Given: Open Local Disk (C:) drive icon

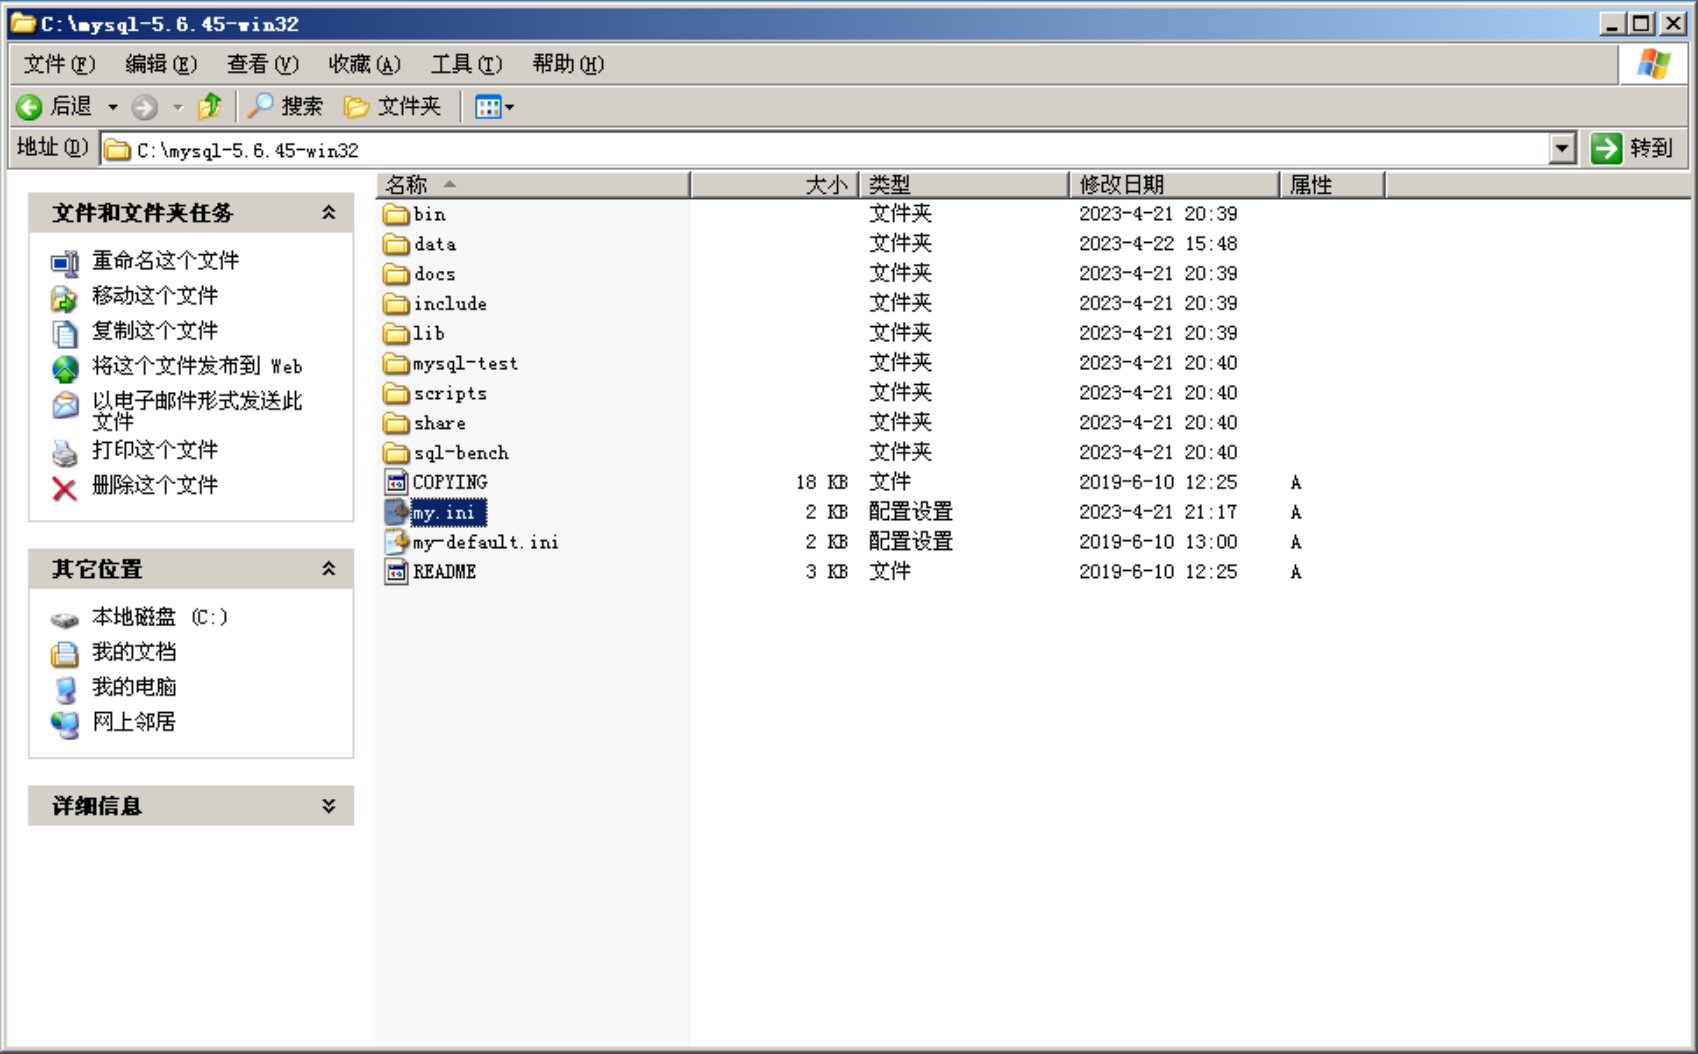Looking at the screenshot, I should [64, 619].
